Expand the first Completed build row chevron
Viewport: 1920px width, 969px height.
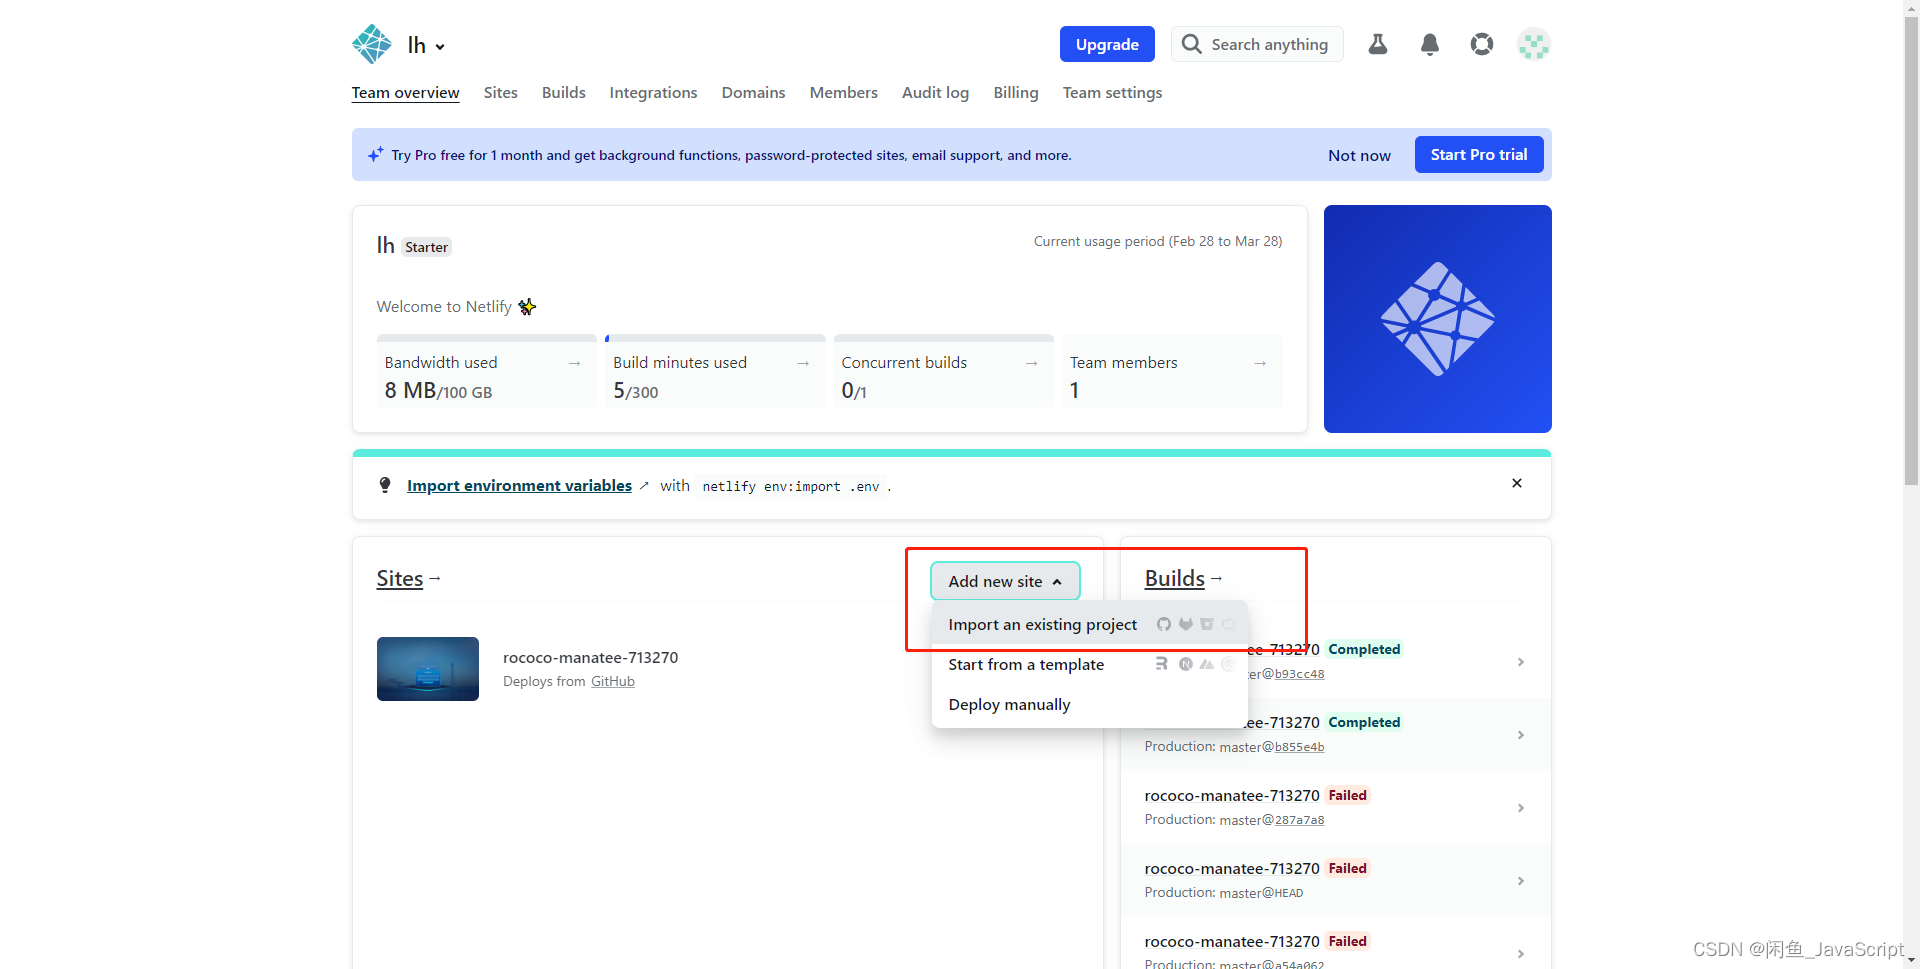tap(1520, 662)
